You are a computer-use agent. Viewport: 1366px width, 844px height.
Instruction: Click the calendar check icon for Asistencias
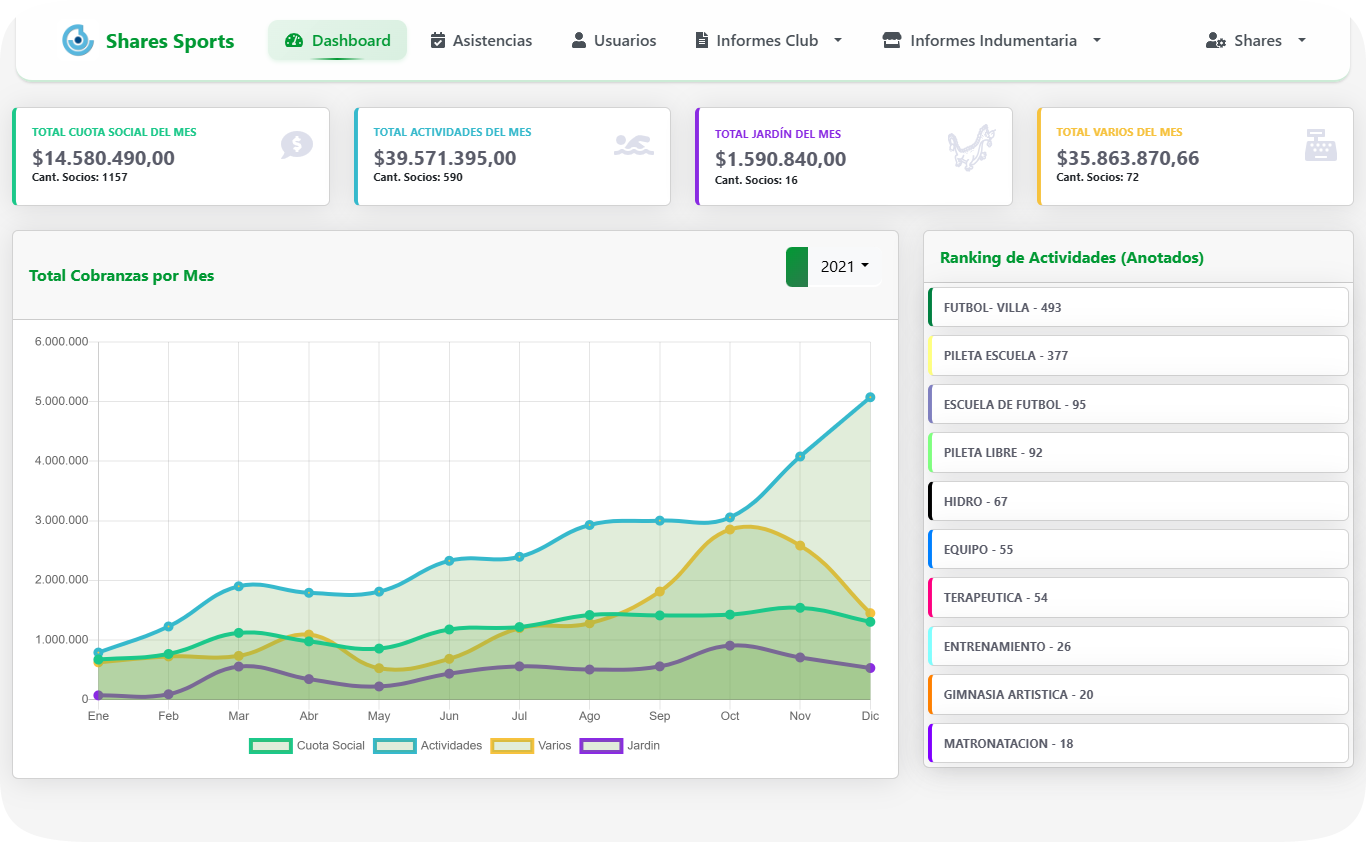click(x=438, y=41)
